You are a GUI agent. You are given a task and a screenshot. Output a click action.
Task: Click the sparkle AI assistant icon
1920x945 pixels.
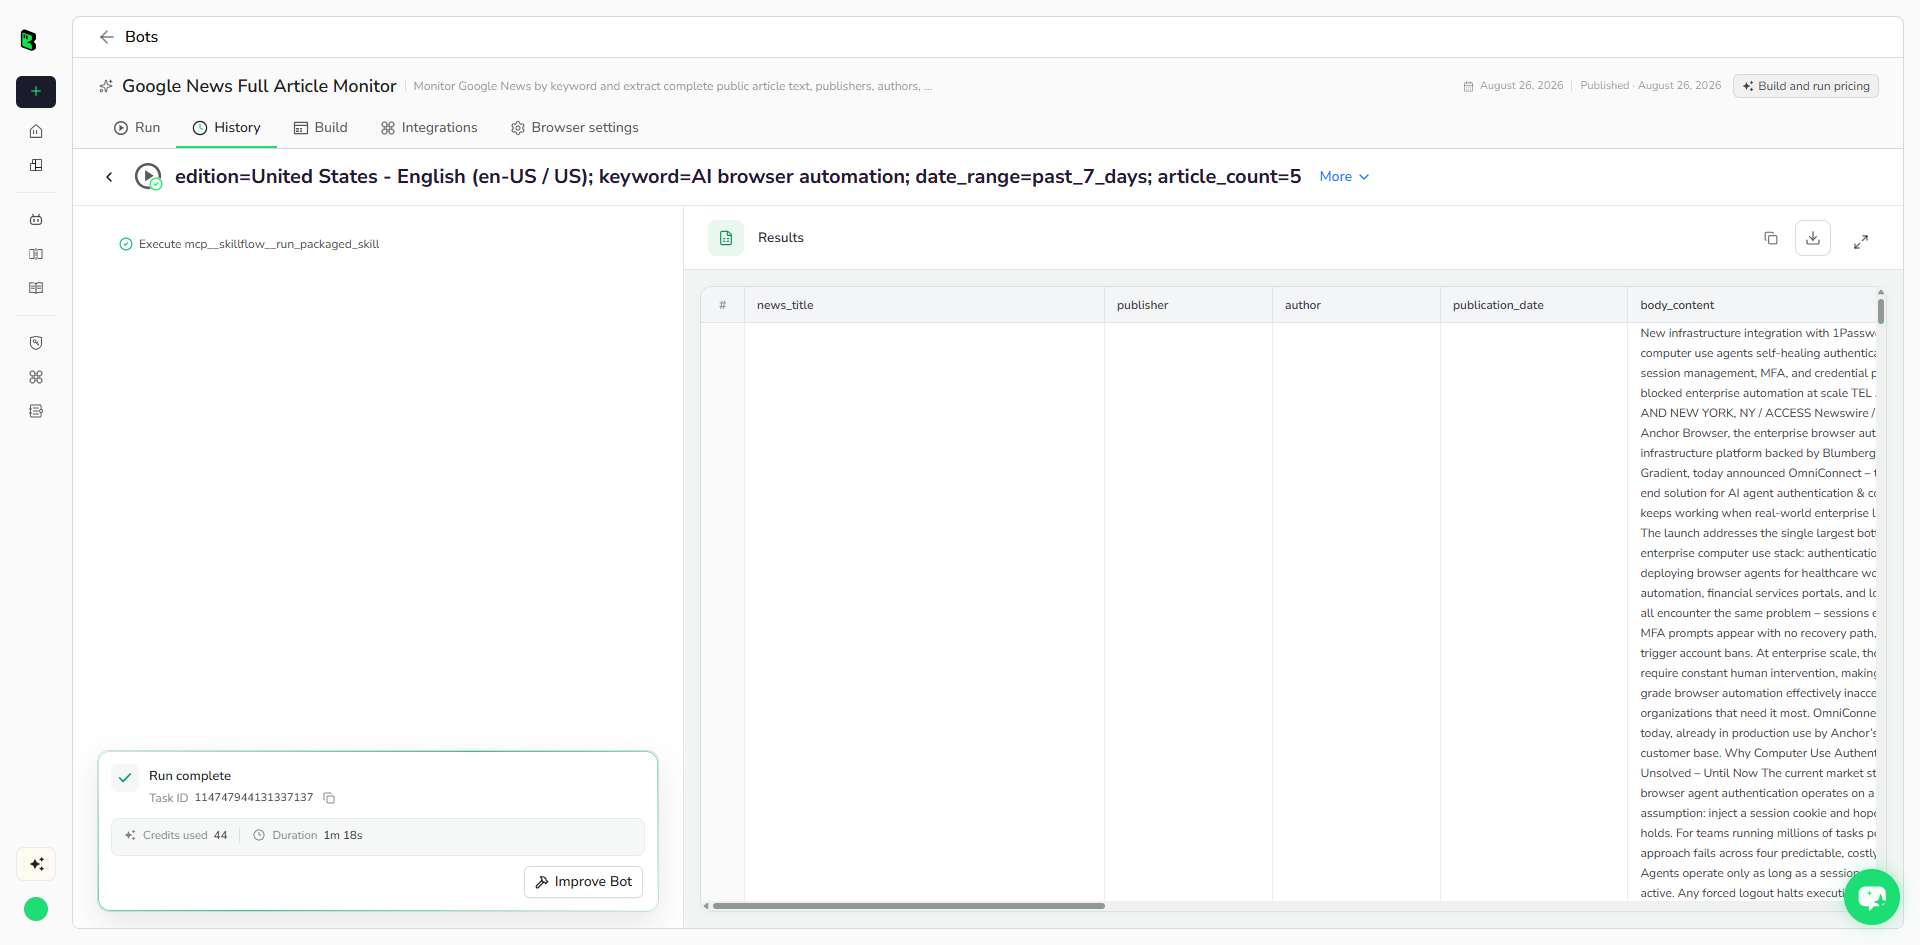click(x=36, y=864)
